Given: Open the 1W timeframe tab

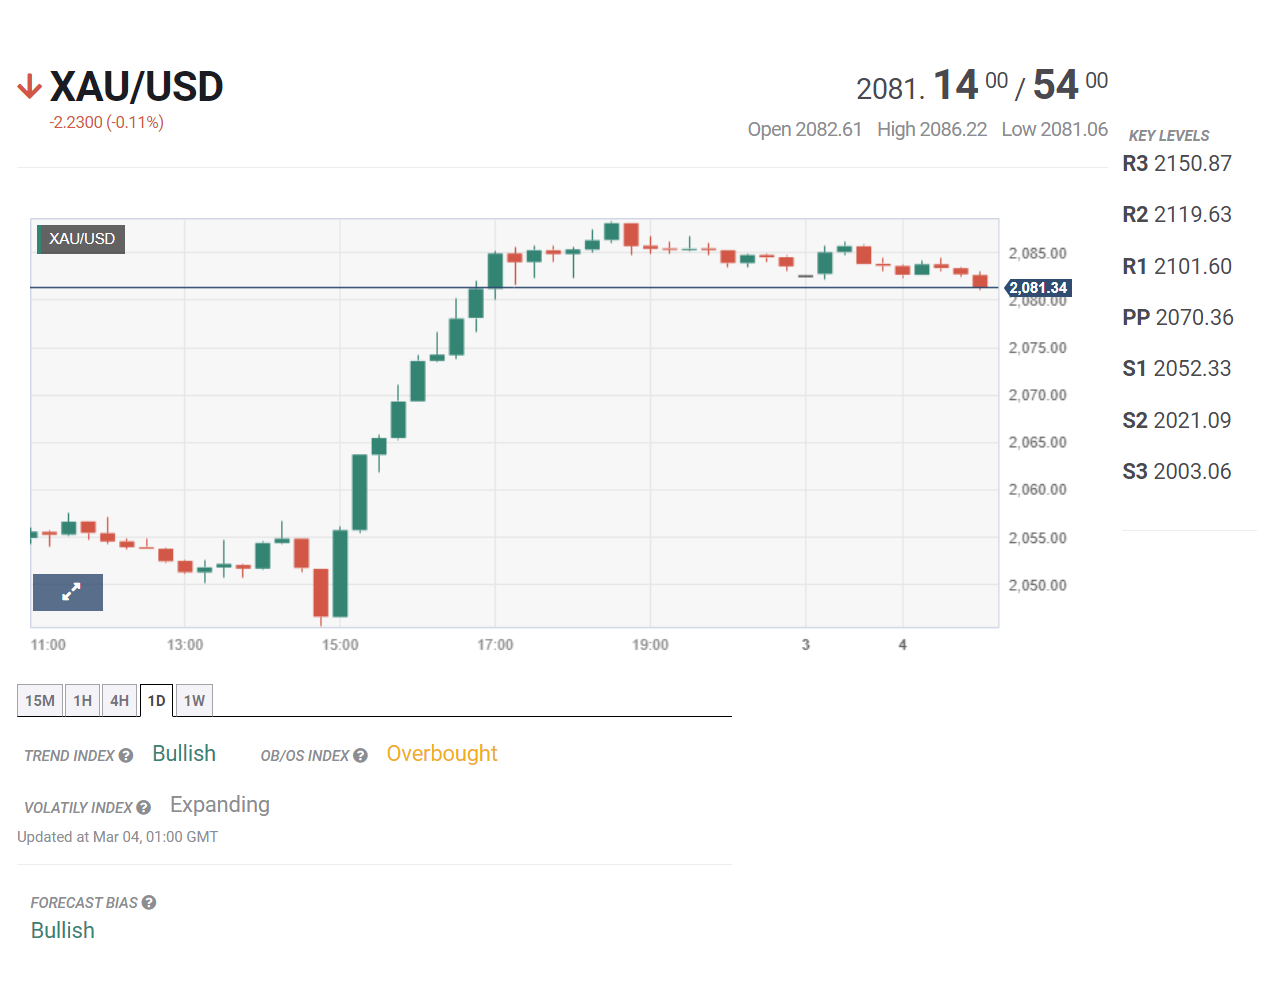Looking at the screenshot, I should point(195,701).
